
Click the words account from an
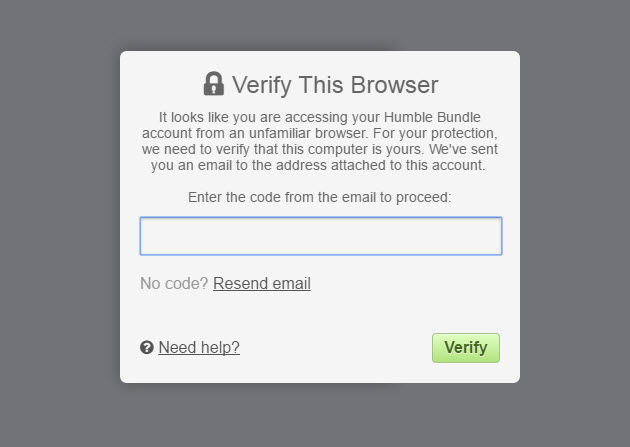click(x=193, y=133)
